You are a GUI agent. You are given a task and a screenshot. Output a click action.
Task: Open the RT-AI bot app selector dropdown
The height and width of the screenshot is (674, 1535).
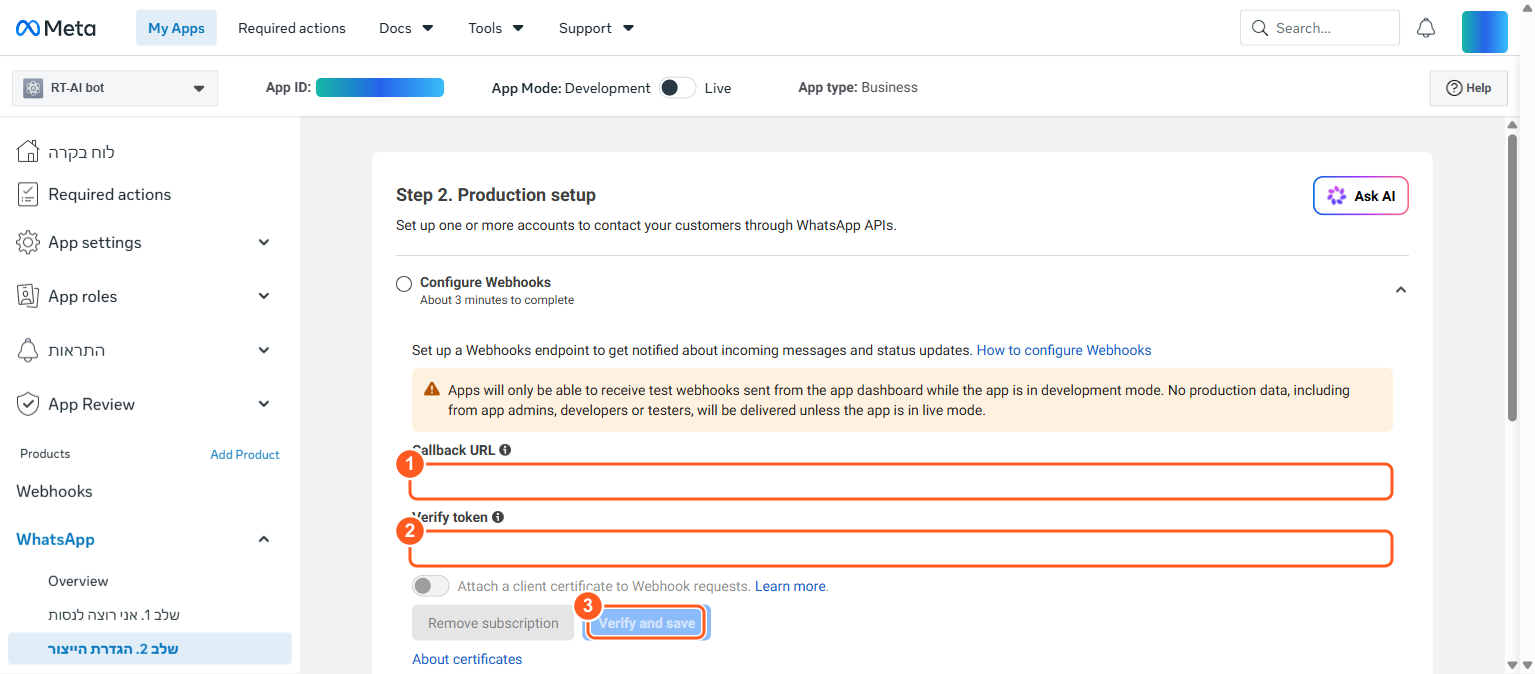(x=115, y=88)
